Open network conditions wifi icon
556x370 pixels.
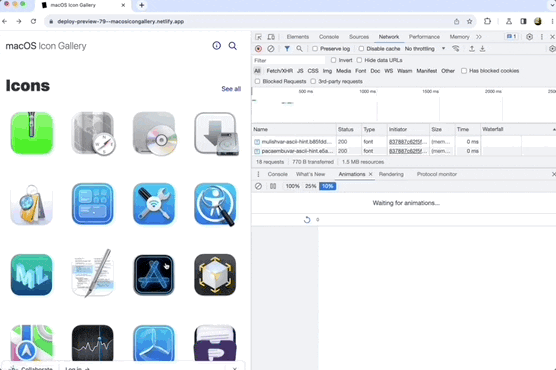[456, 49]
